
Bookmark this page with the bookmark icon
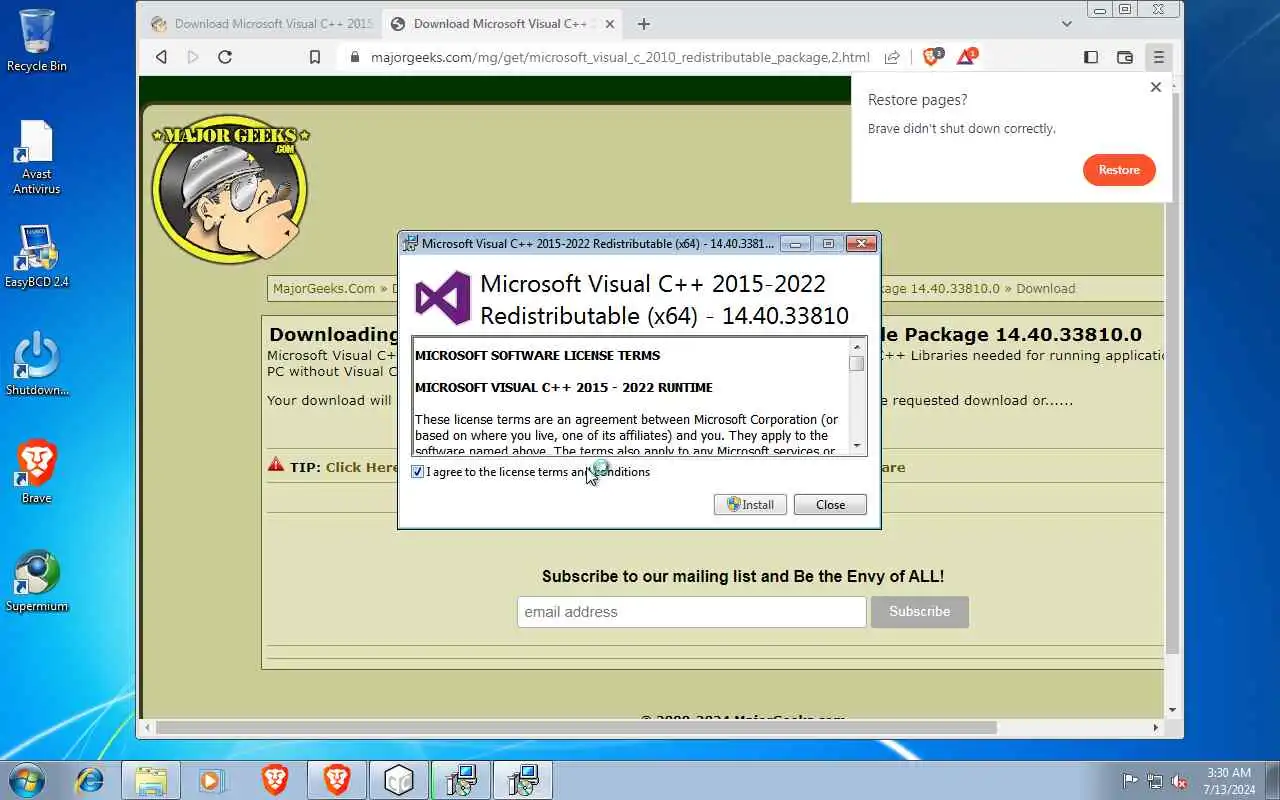[x=315, y=57]
